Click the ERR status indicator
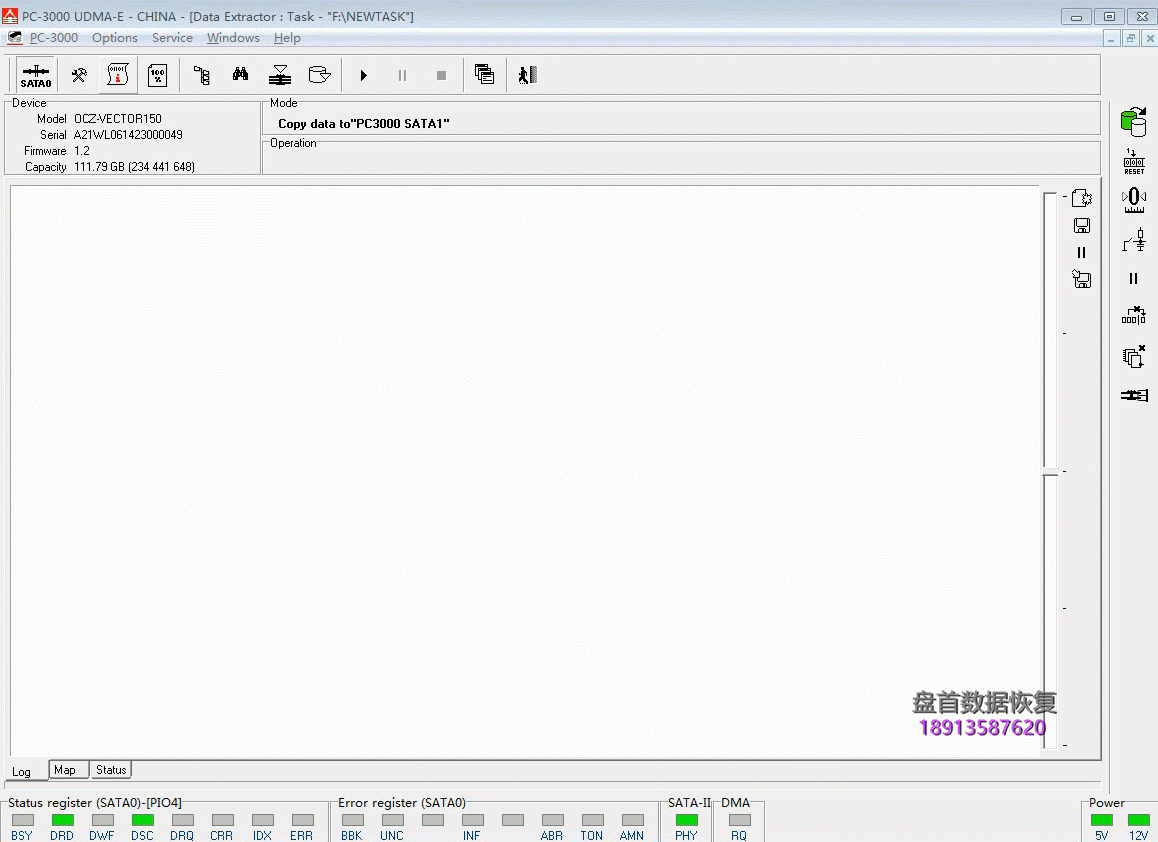The width and height of the screenshot is (1158, 842). [x=302, y=820]
